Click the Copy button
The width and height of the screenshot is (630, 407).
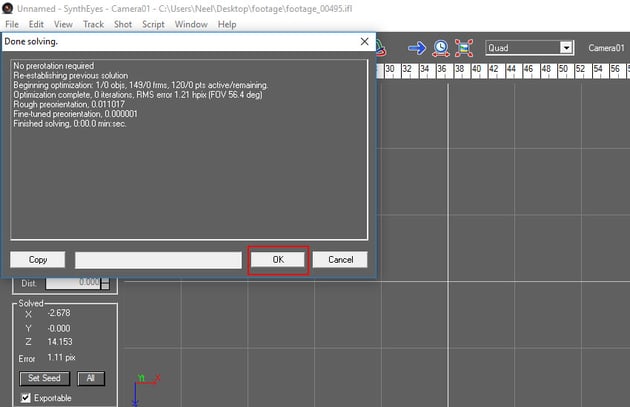click(38, 260)
